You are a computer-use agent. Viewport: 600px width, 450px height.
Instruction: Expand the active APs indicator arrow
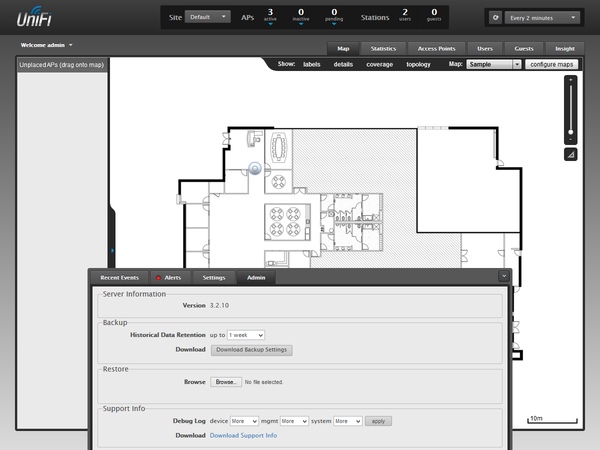(x=270, y=24)
